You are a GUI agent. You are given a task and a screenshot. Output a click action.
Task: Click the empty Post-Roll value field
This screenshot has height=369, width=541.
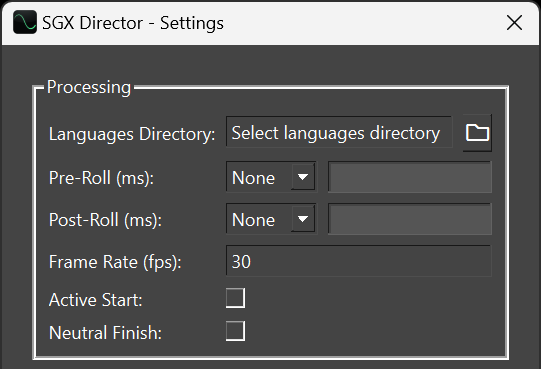(x=410, y=220)
